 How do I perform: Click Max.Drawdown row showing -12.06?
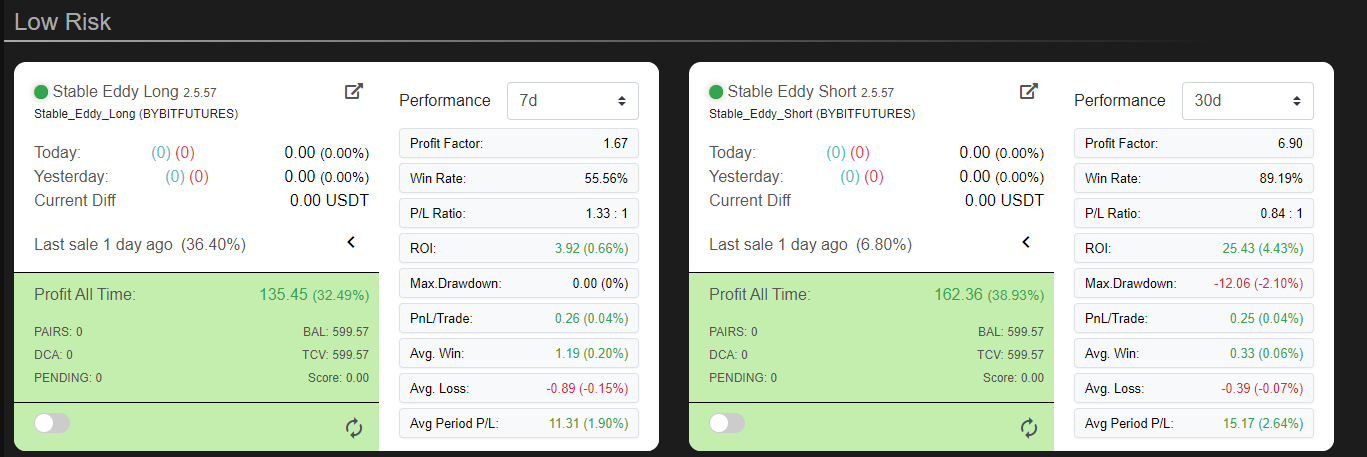pyautogui.click(x=1193, y=284)
